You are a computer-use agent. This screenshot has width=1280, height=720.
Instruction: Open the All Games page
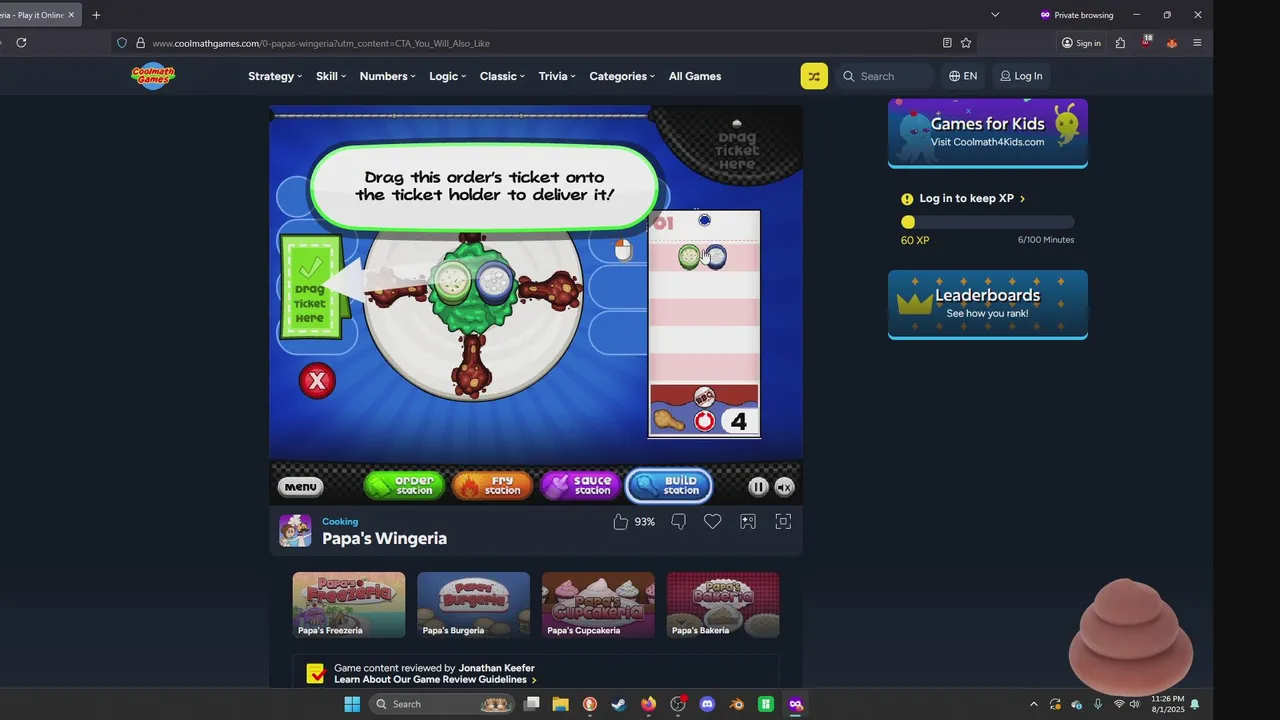695,76
